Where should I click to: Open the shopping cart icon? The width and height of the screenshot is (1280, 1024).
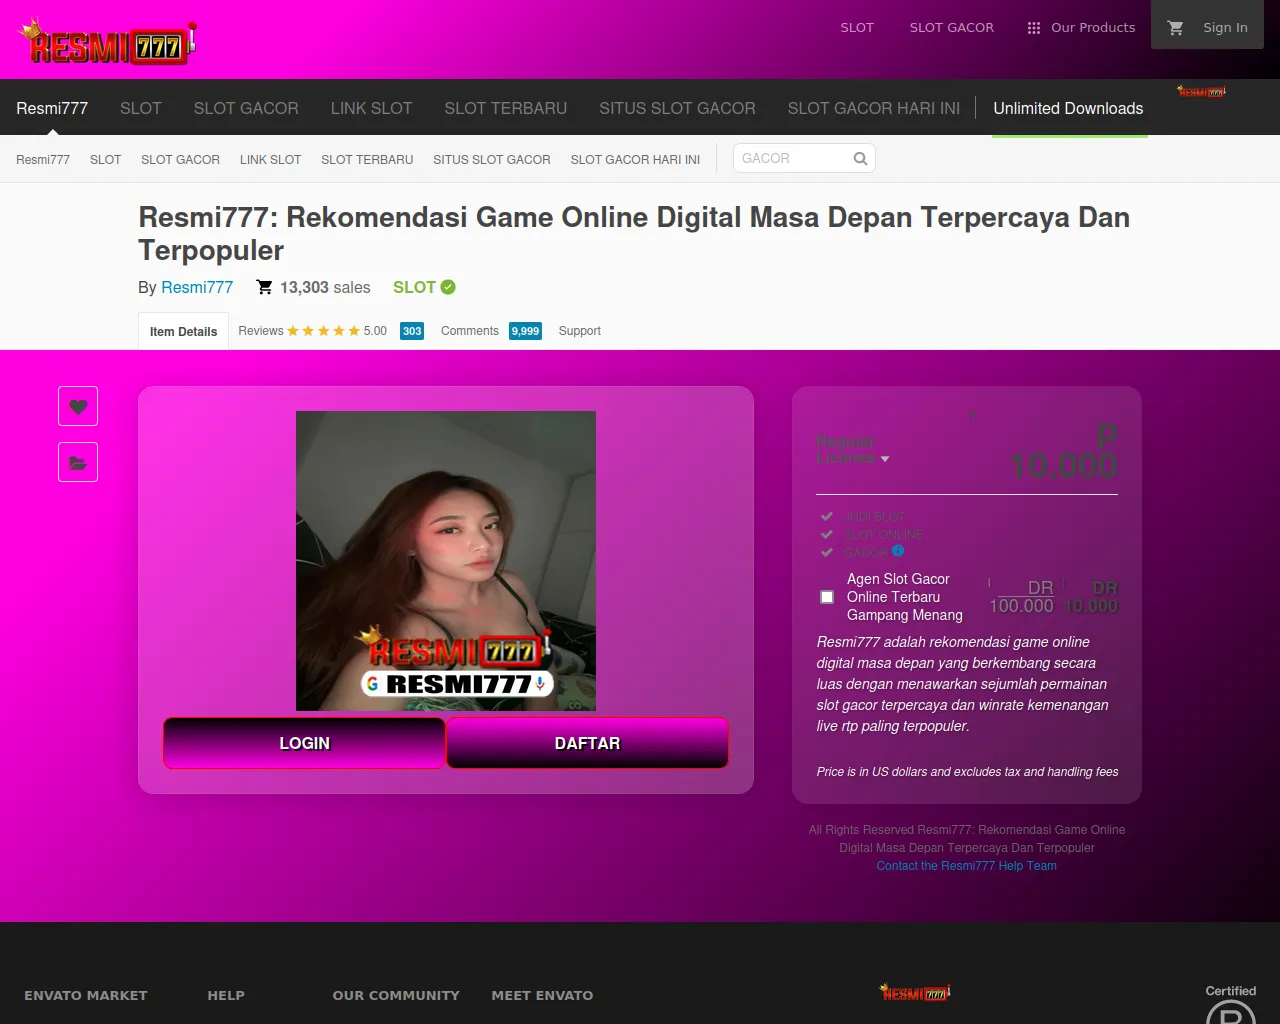coord(1176,28)
